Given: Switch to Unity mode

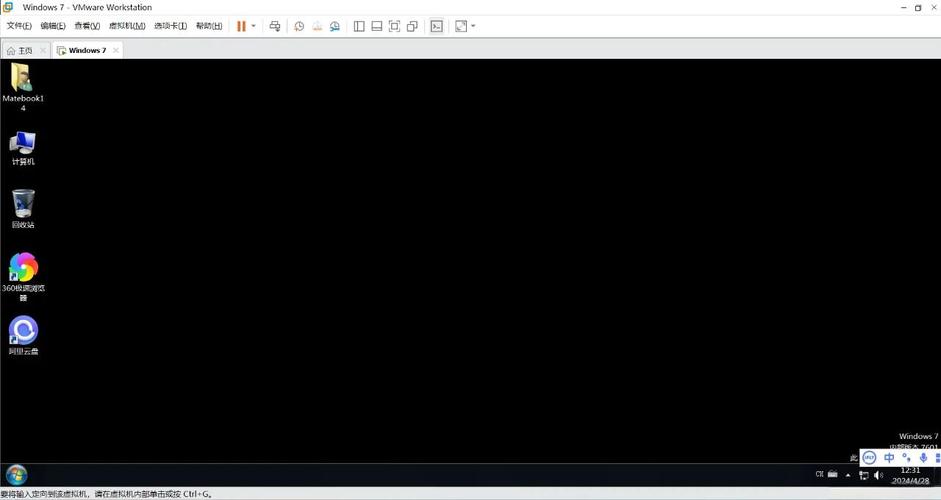Looking at the screenshot, I should point(412,26).
